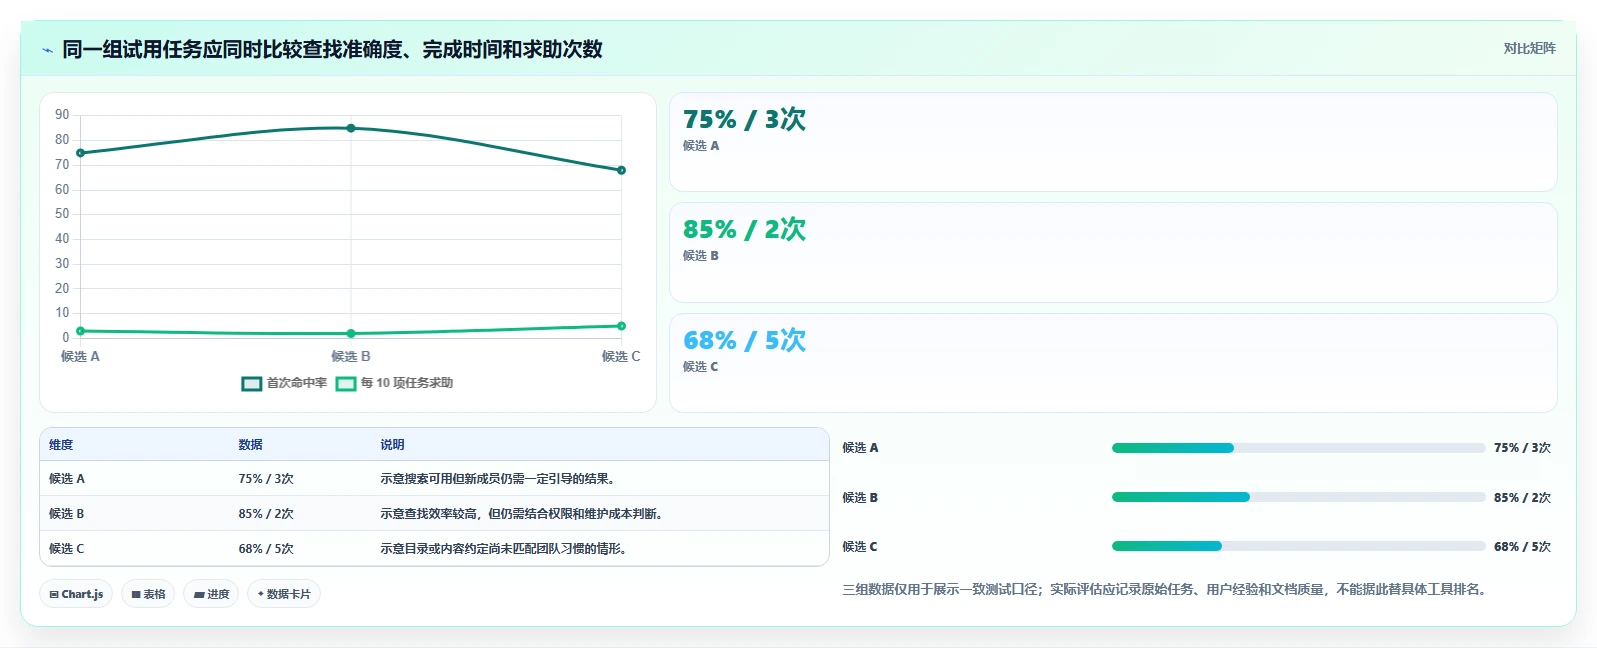Click the 85% / 2次 label beside progress bar
1597x648 pixels.
pos(1522,497)
